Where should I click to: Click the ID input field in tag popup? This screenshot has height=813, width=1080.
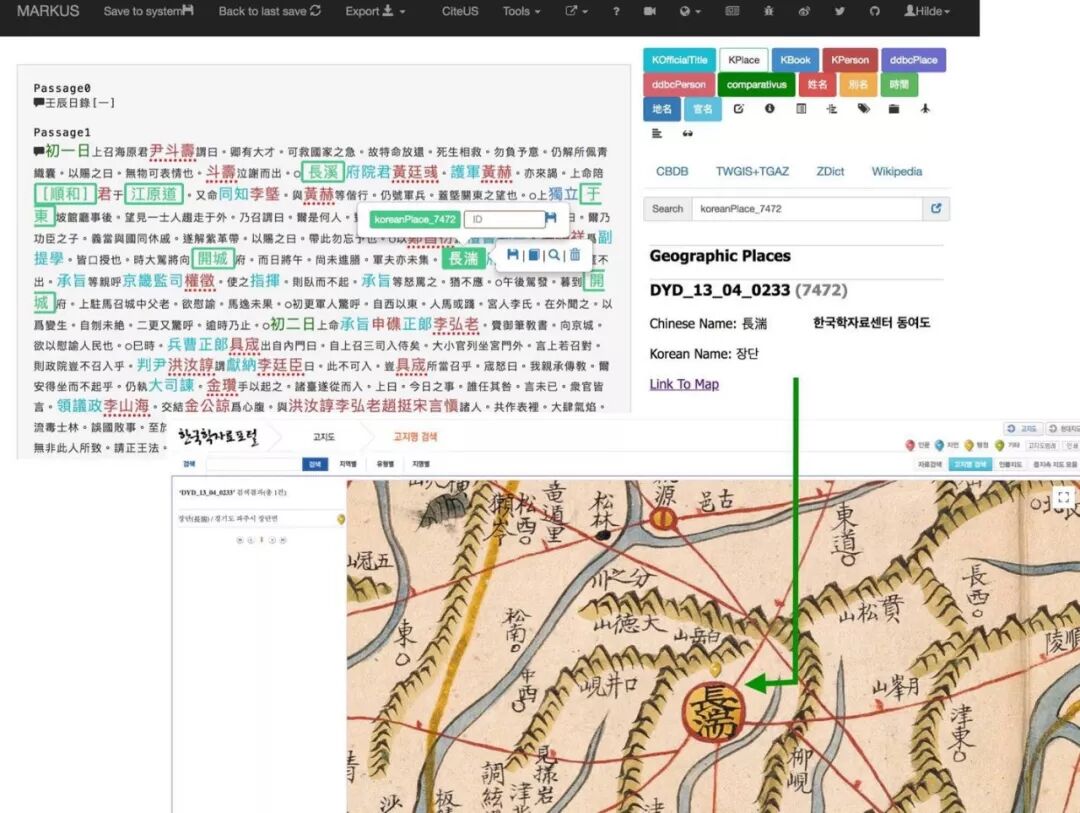[504, 219]
